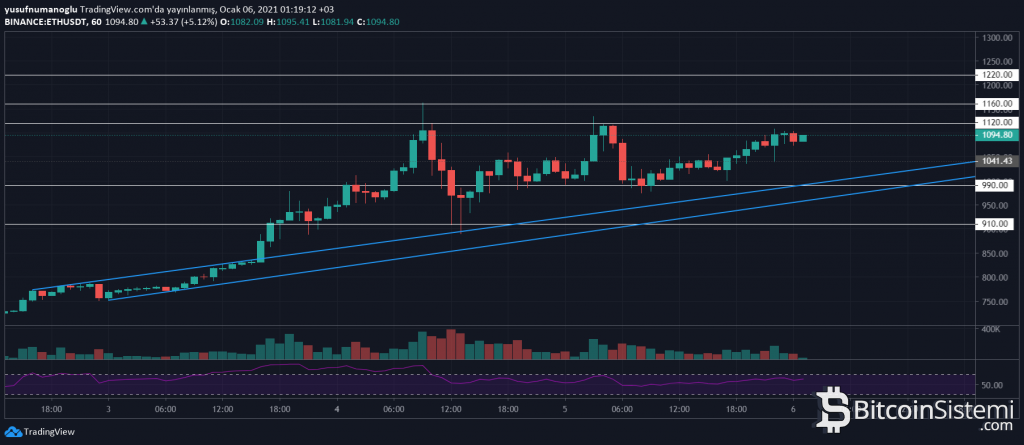This screenshot has height=445, width=1024.
Task: Open the yusufnumanoglu author name
Action: (x=40, y=6)
